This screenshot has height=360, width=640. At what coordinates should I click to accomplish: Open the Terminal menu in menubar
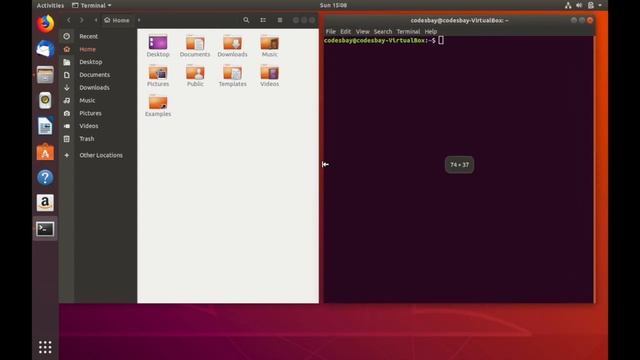point(408,31)
